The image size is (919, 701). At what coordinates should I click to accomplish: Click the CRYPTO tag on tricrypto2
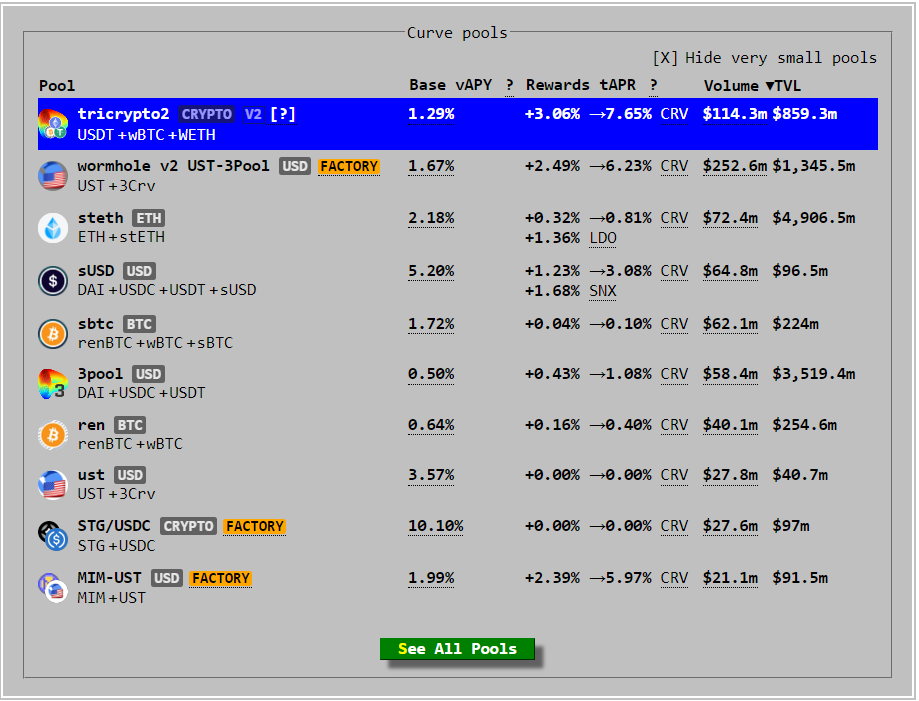point(206,114)
